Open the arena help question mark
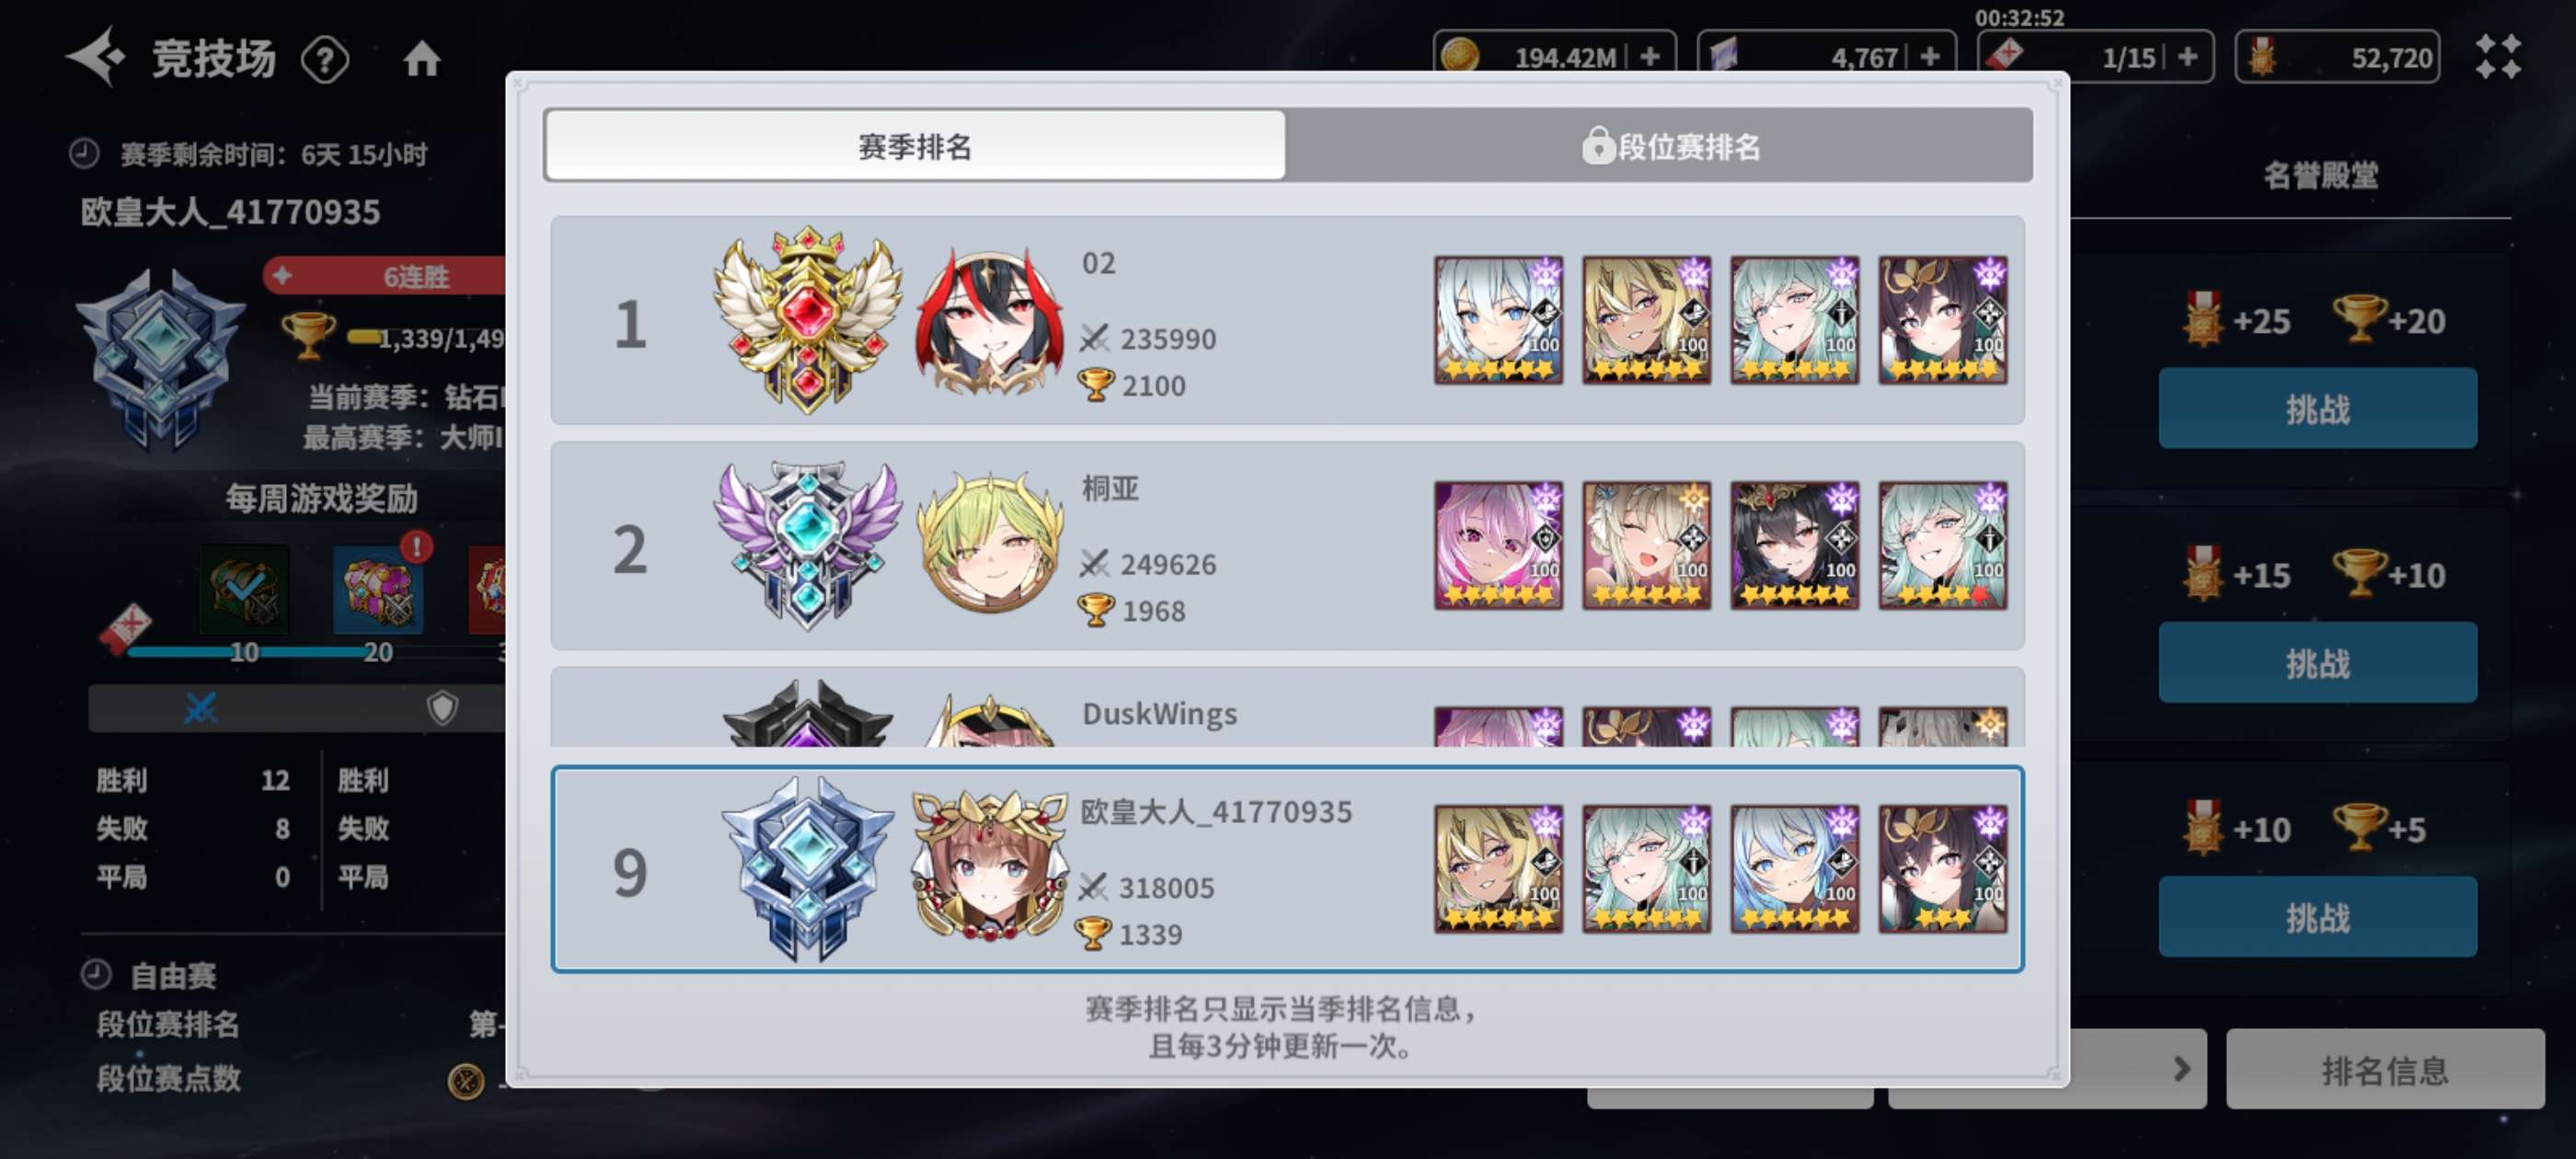The width and height of the screenshot is (2576, 1159). 325,59
